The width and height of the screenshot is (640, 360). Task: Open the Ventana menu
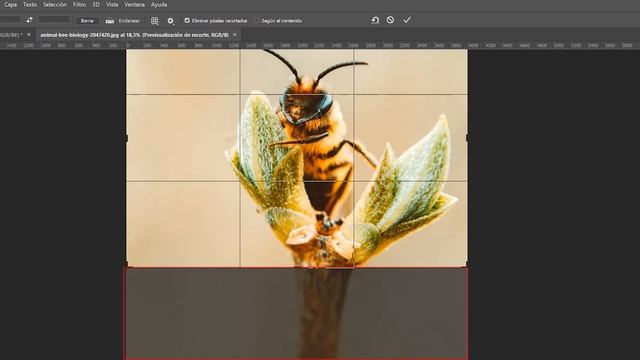point(134,5)
